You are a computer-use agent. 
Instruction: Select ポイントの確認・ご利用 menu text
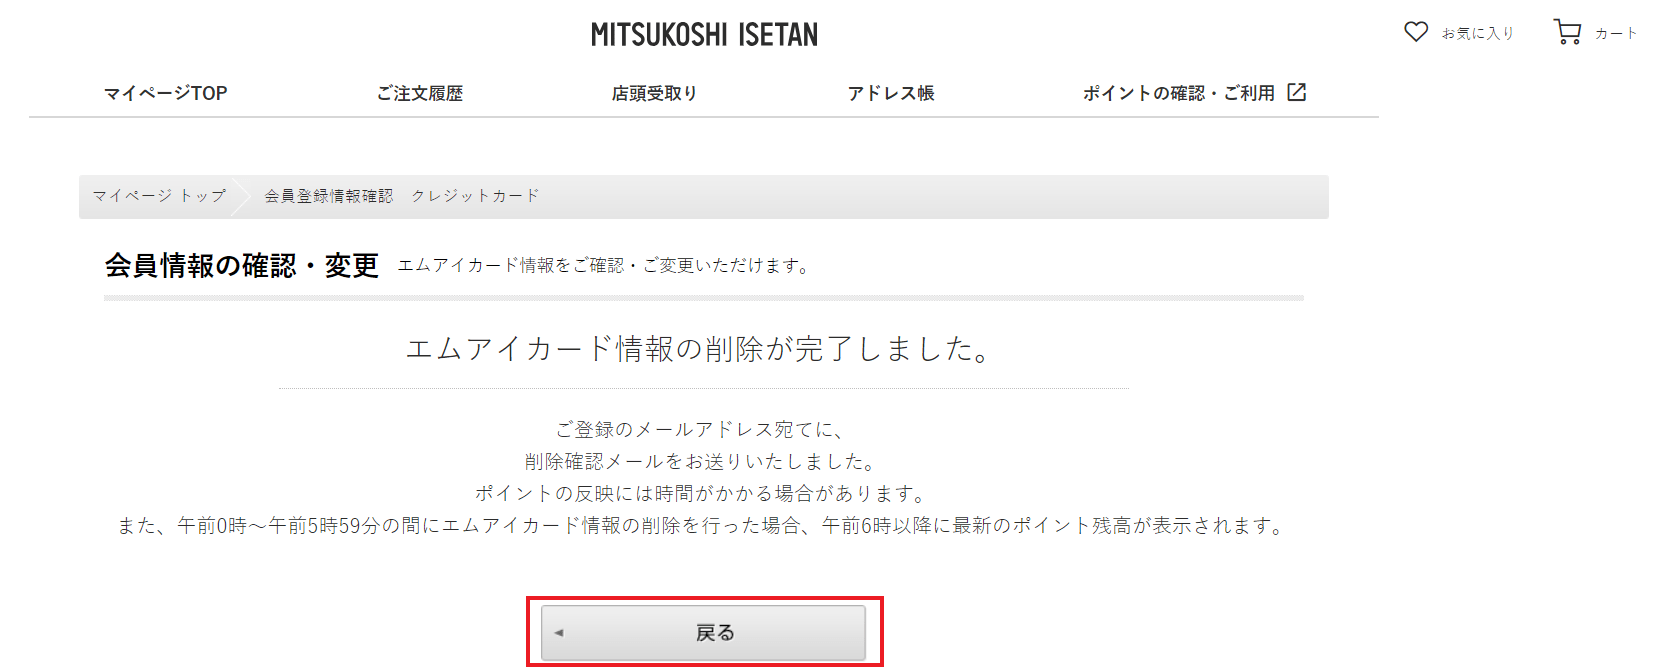pos(1178,93)
